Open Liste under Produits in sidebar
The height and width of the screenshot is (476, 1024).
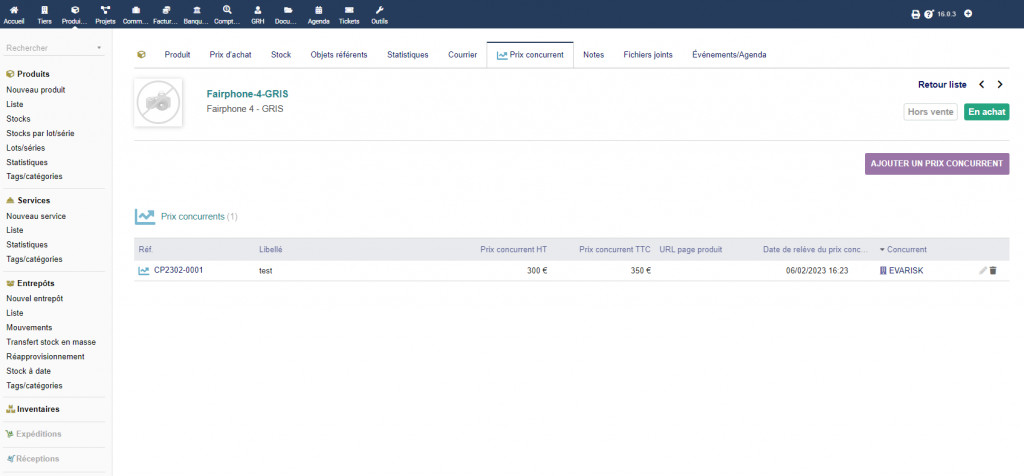[15, 104]
